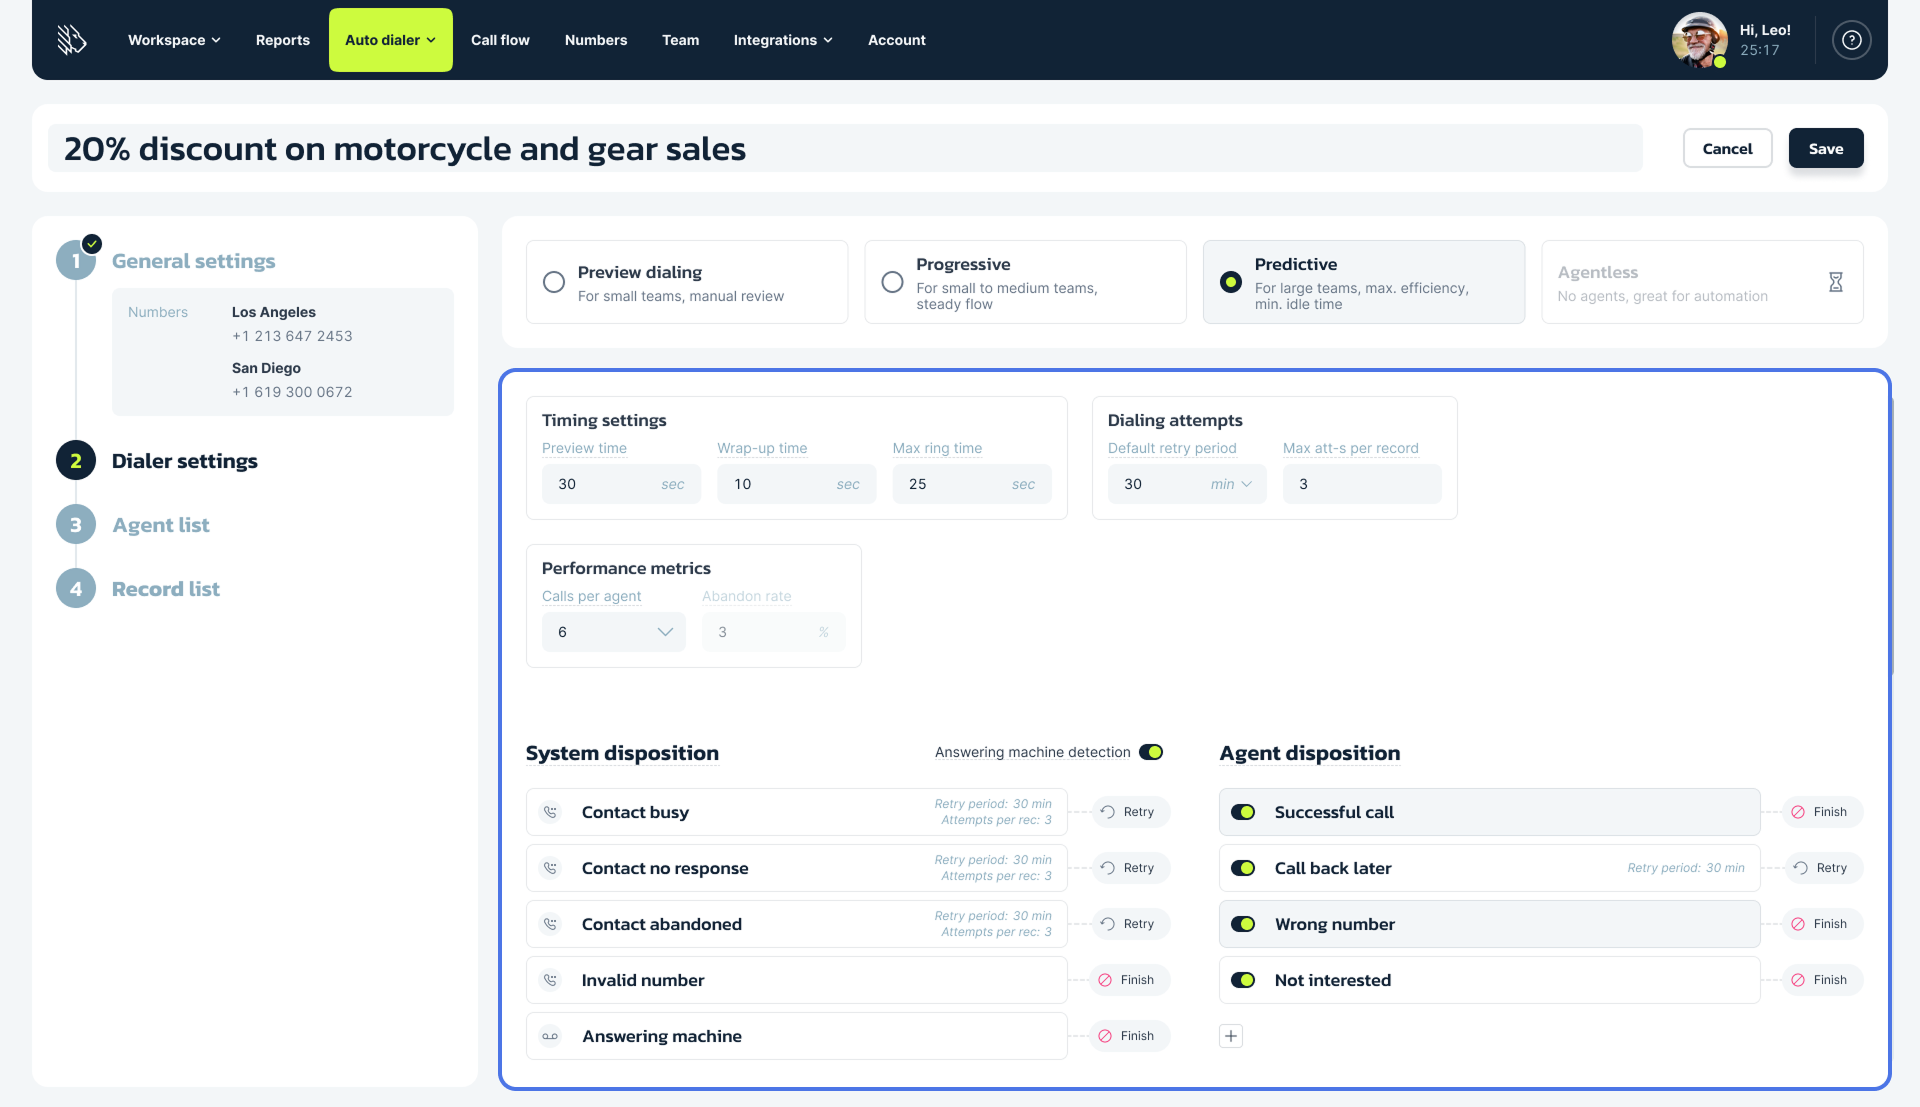Open the retry period min unit dropdown

[x=1232, y=484]
